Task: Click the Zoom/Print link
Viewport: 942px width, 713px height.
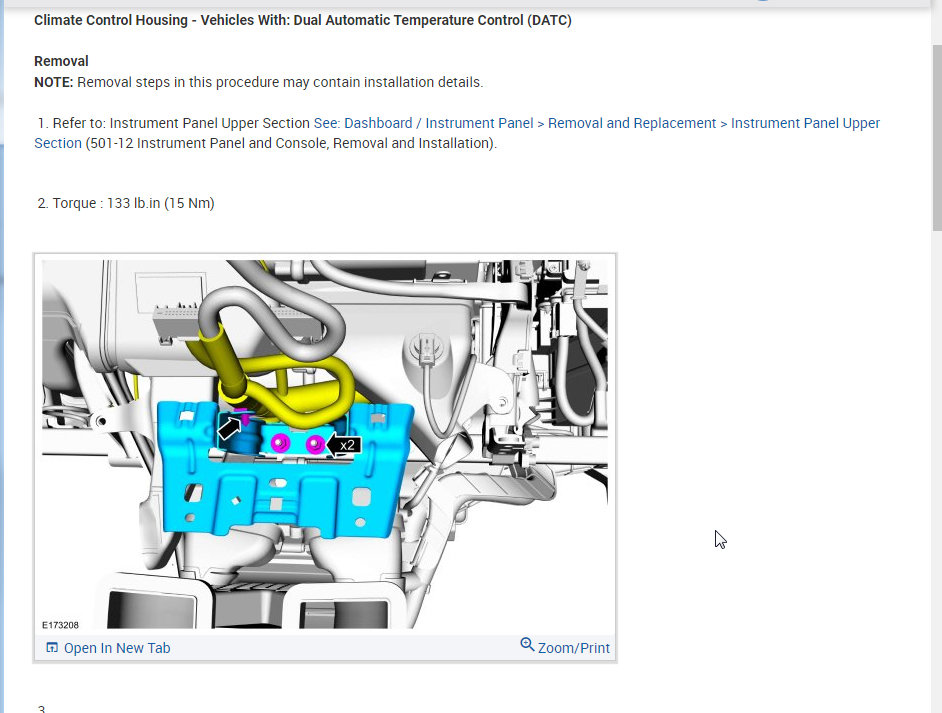Action: click(574, 648)
